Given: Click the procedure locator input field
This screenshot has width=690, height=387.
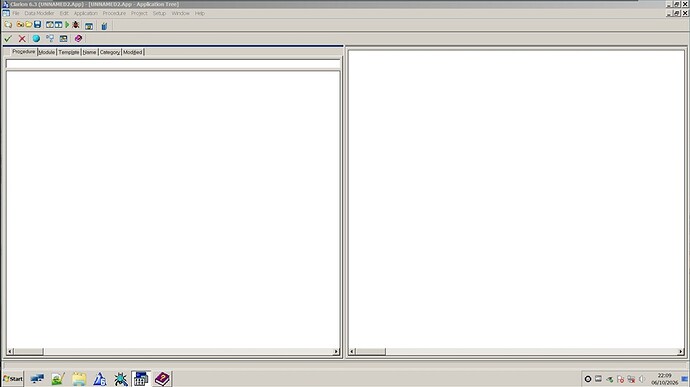Looking at the screenshot, I should (x=173, y=64).
